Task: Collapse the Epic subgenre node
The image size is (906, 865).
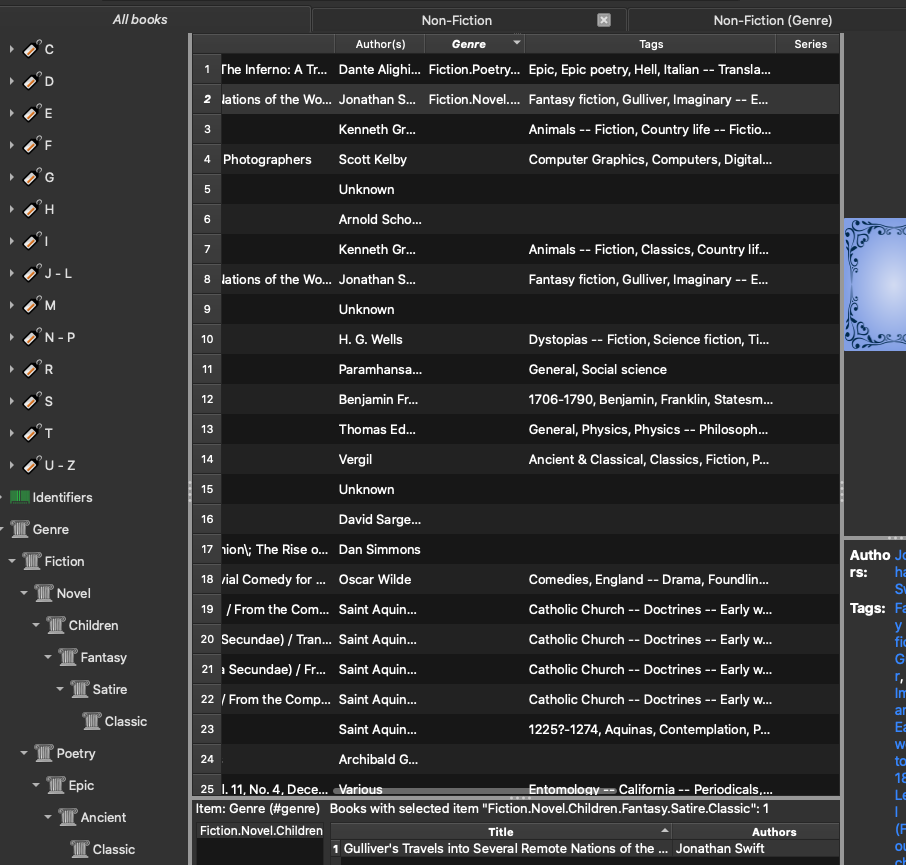Action: click(36, 786)
